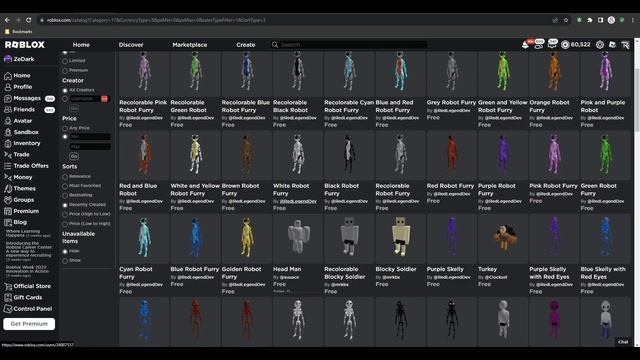Select the Limited filter option
This screenshot has width=640, height=360.
pyautogui.click(x=65, y=61)
